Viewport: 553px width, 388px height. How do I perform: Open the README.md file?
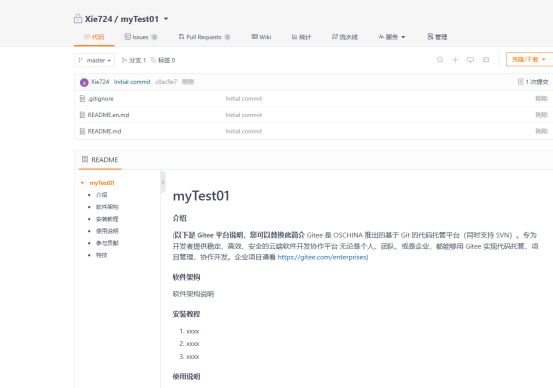coord(104,131)
